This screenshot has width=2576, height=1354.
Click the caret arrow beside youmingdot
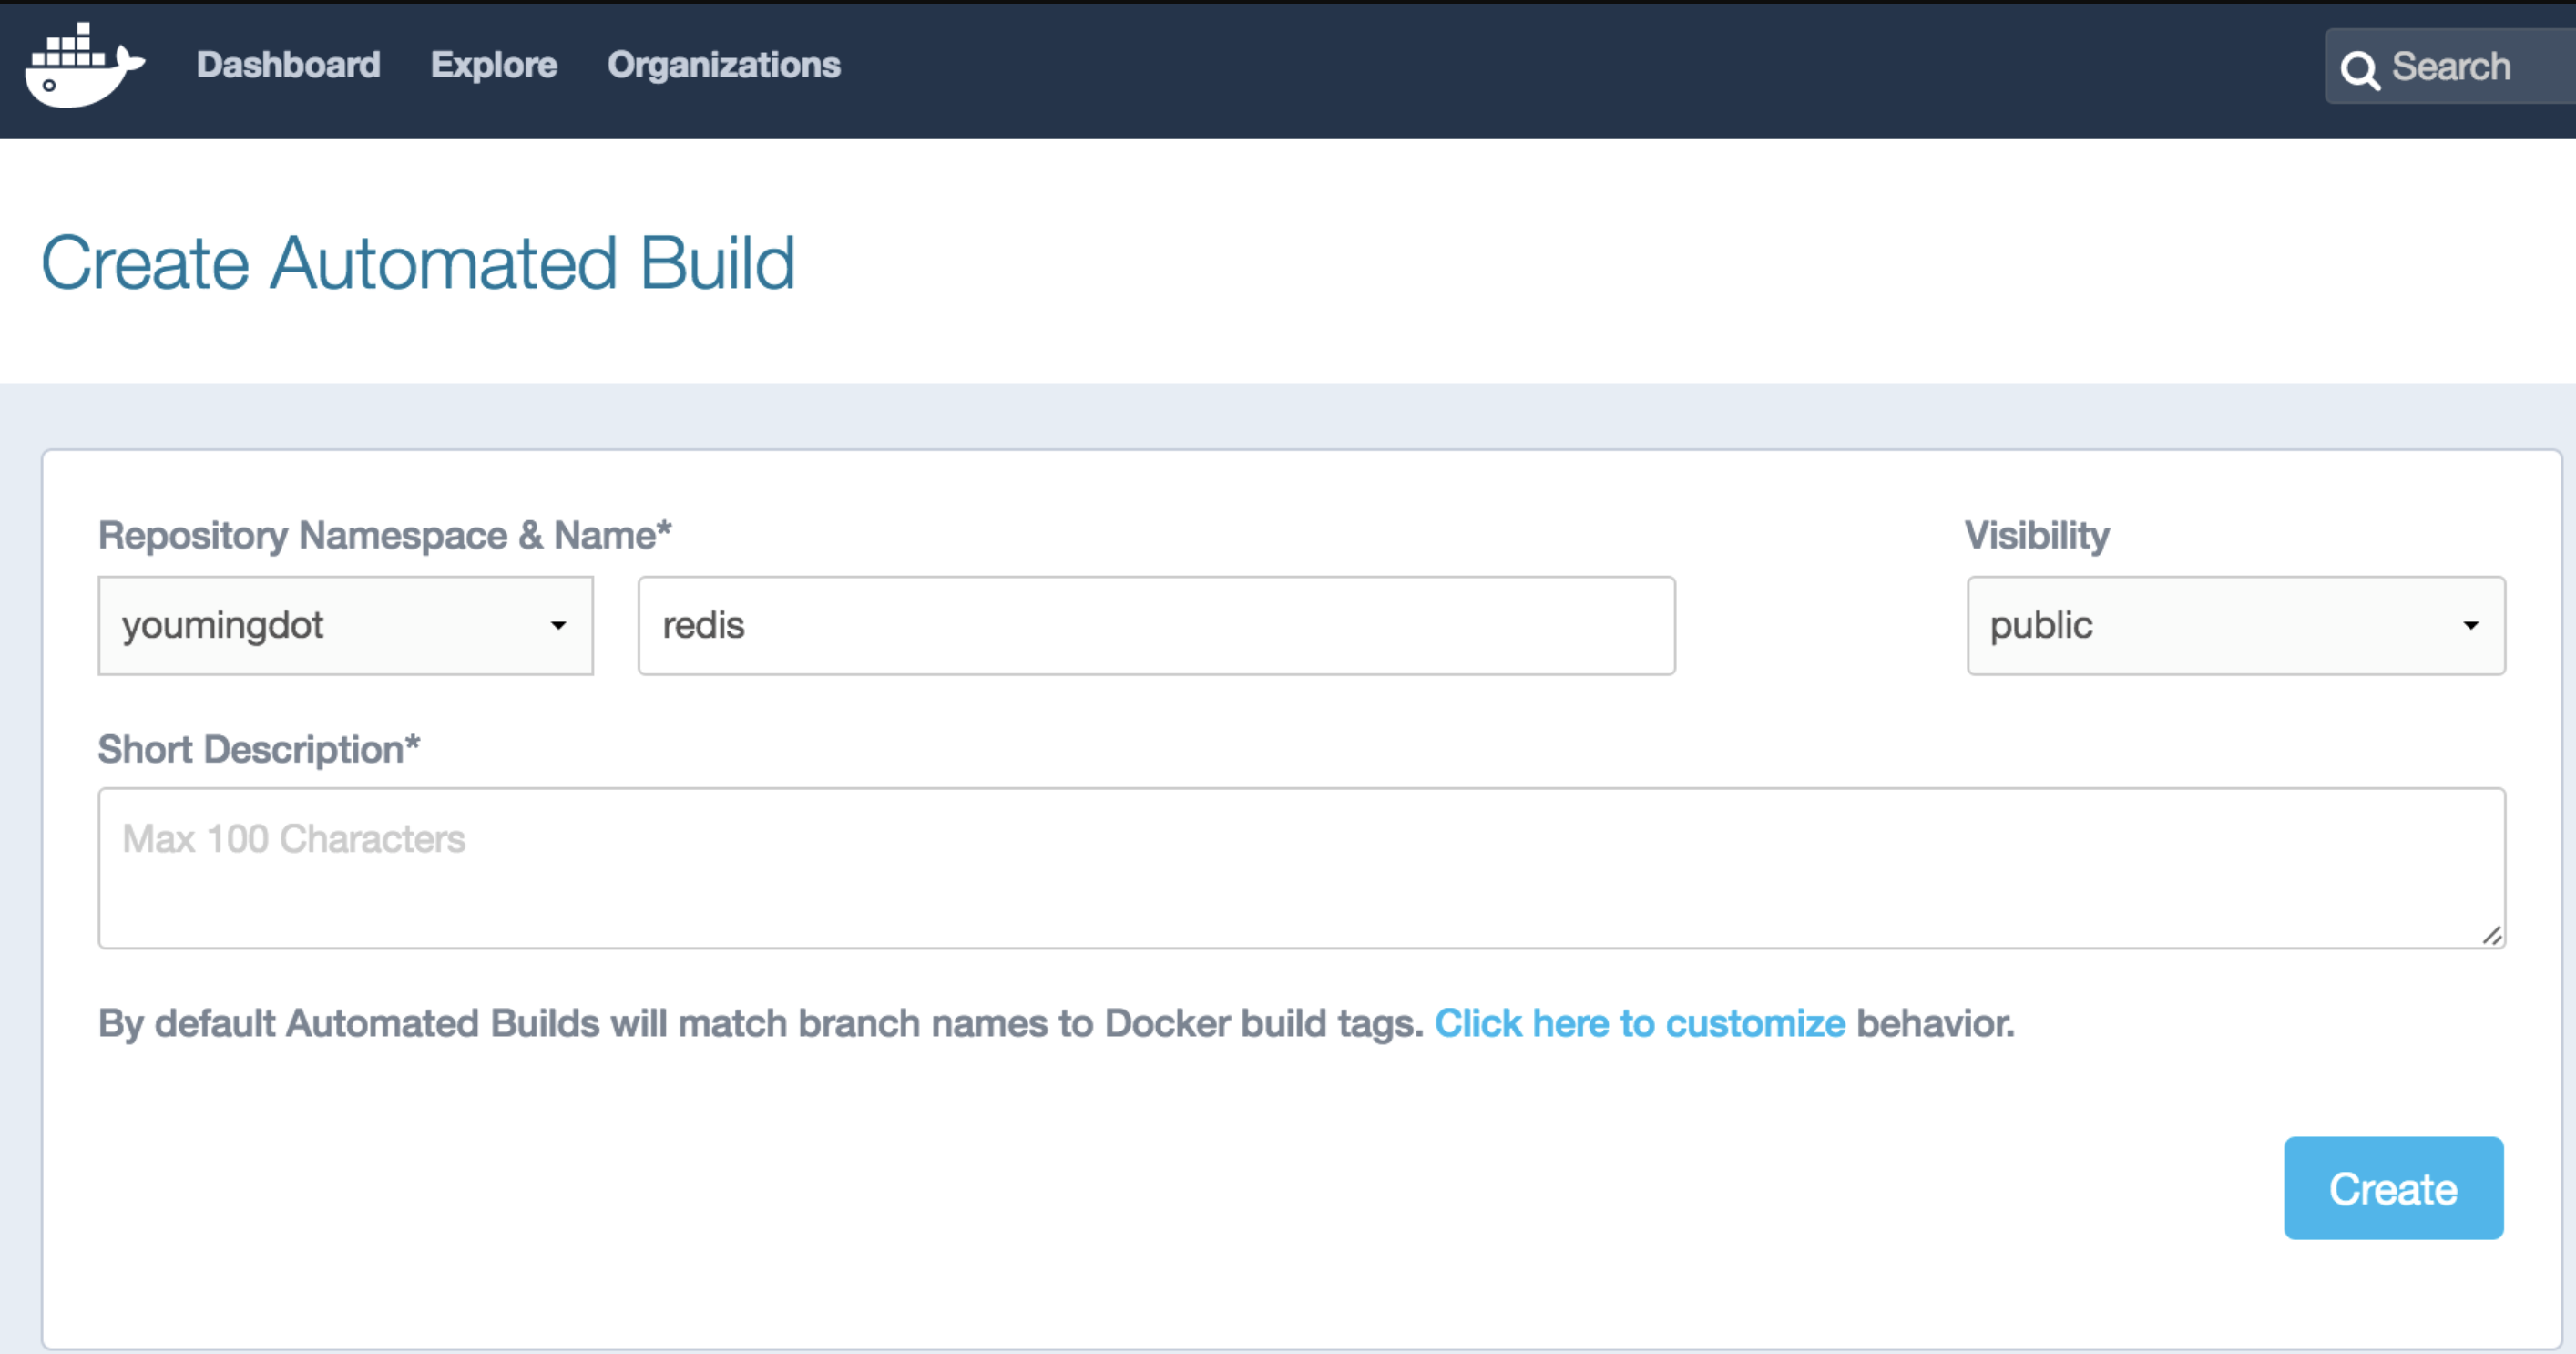558,626
